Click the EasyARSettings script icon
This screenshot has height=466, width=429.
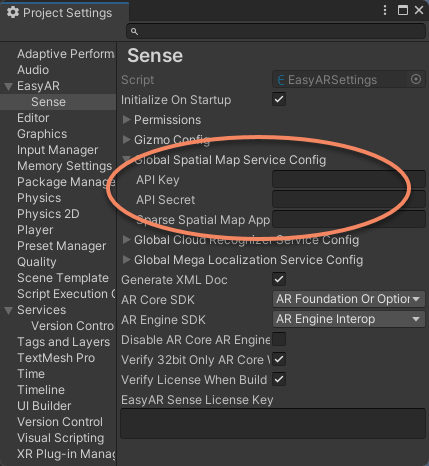pyautogui.click(x=281, y=80)
